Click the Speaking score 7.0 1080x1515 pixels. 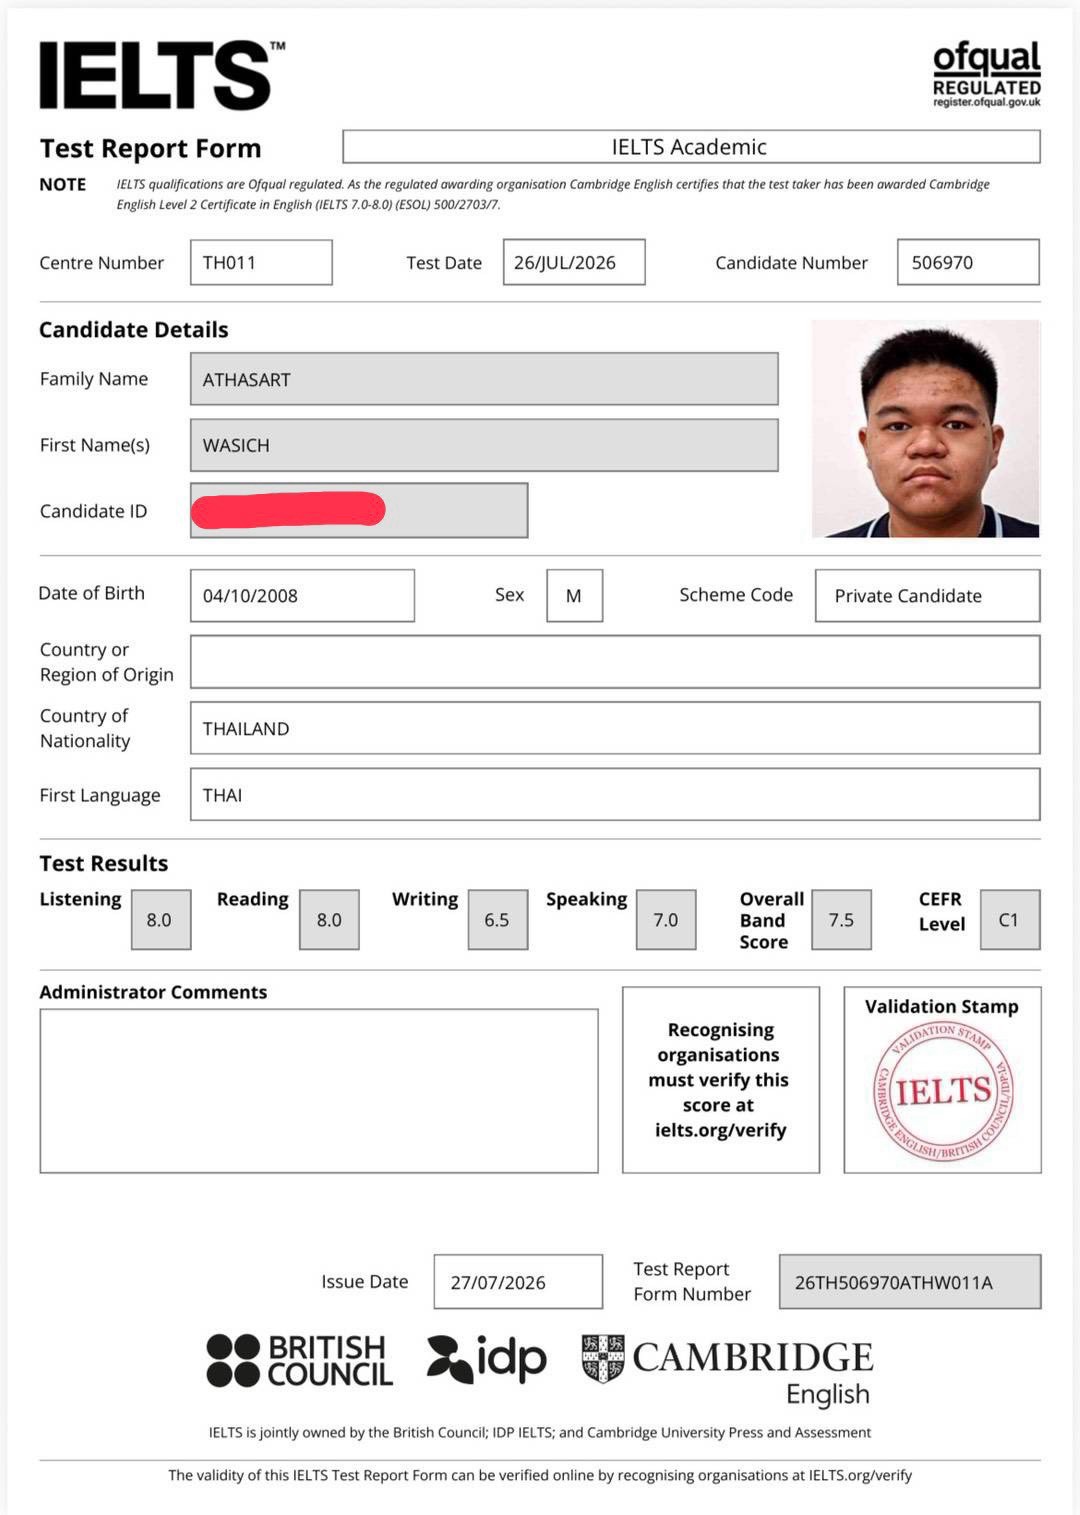[x=666, y=920]
